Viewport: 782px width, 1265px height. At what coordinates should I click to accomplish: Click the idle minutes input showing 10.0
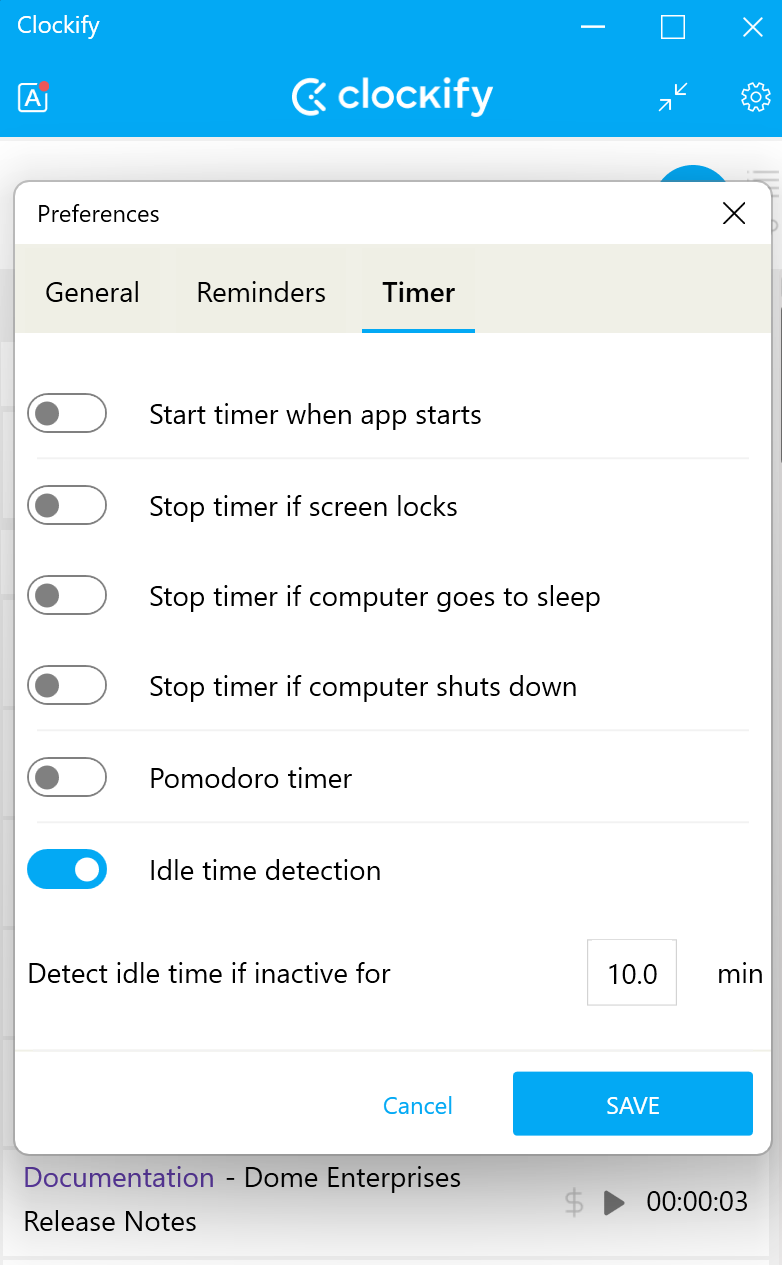pos(631,972)
